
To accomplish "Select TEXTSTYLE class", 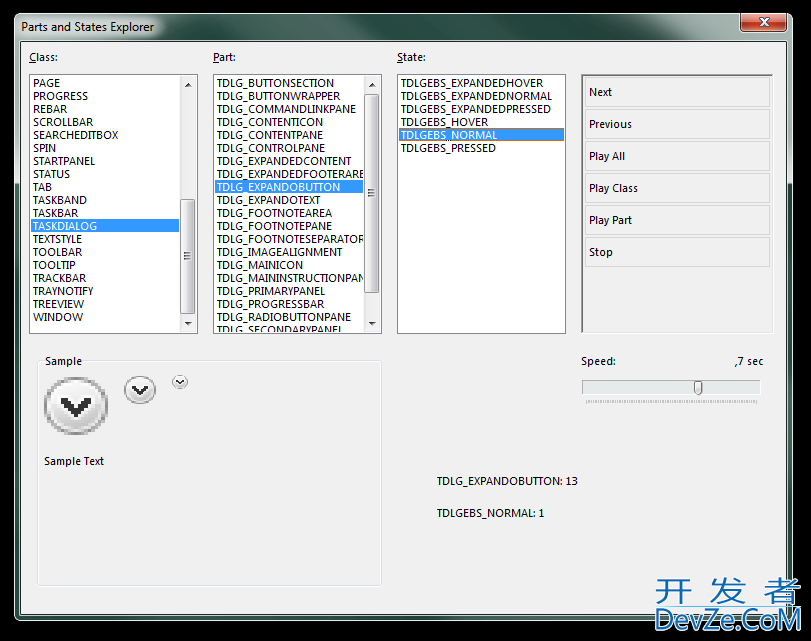I will click(x=106, y=239).
